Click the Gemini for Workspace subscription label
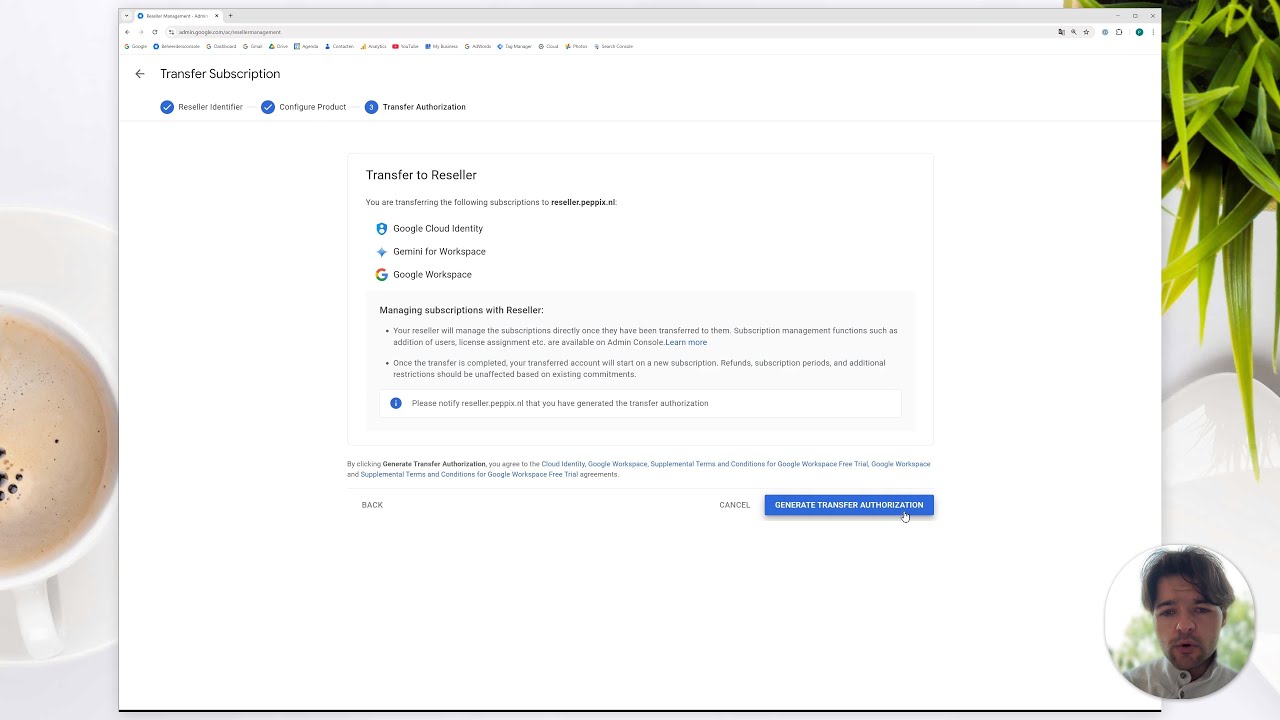 (x=439, y=252)
